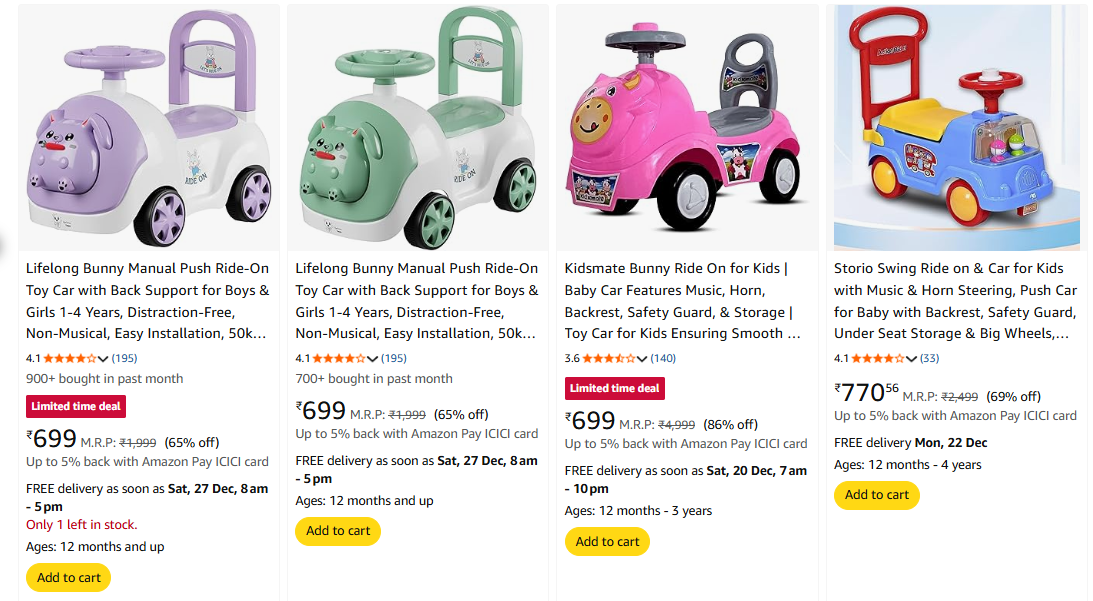This screenshot has height=601, width=1093.
Task: Add Kidsmate Bunny Ride On to cart
Action: [607, 542]
